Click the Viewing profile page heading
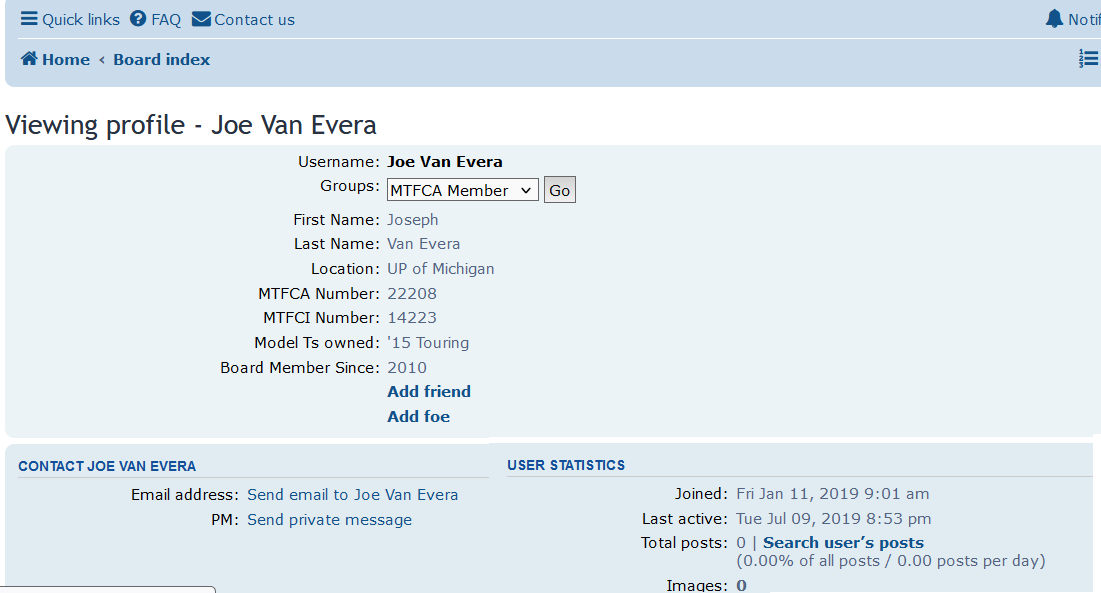This screenshot has height=593, width=1101. point(191,125)
